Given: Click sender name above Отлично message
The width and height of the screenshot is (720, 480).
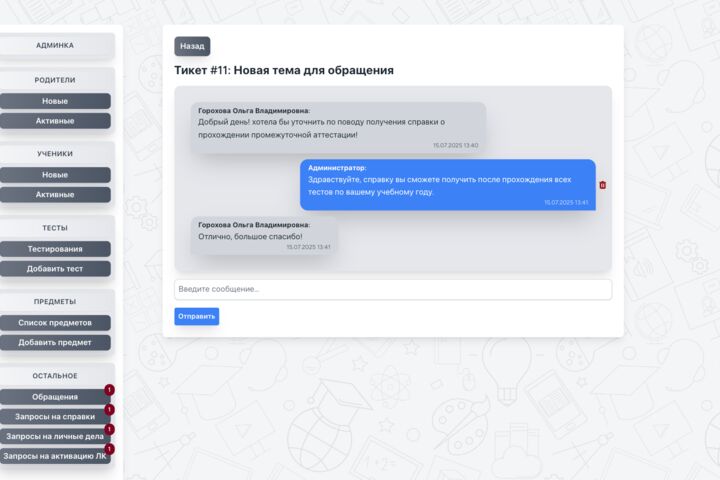Looking at the screenshot, I should (254, 225).
